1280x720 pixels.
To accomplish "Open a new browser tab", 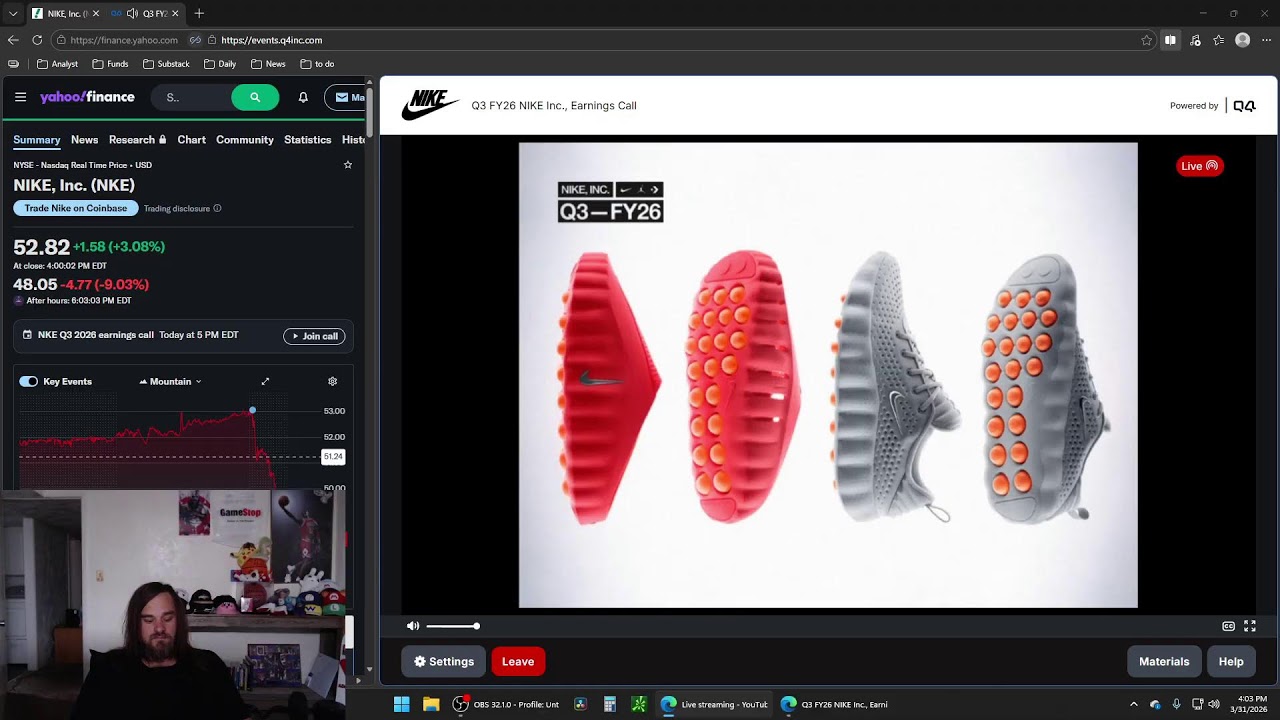I will point(199,13).
